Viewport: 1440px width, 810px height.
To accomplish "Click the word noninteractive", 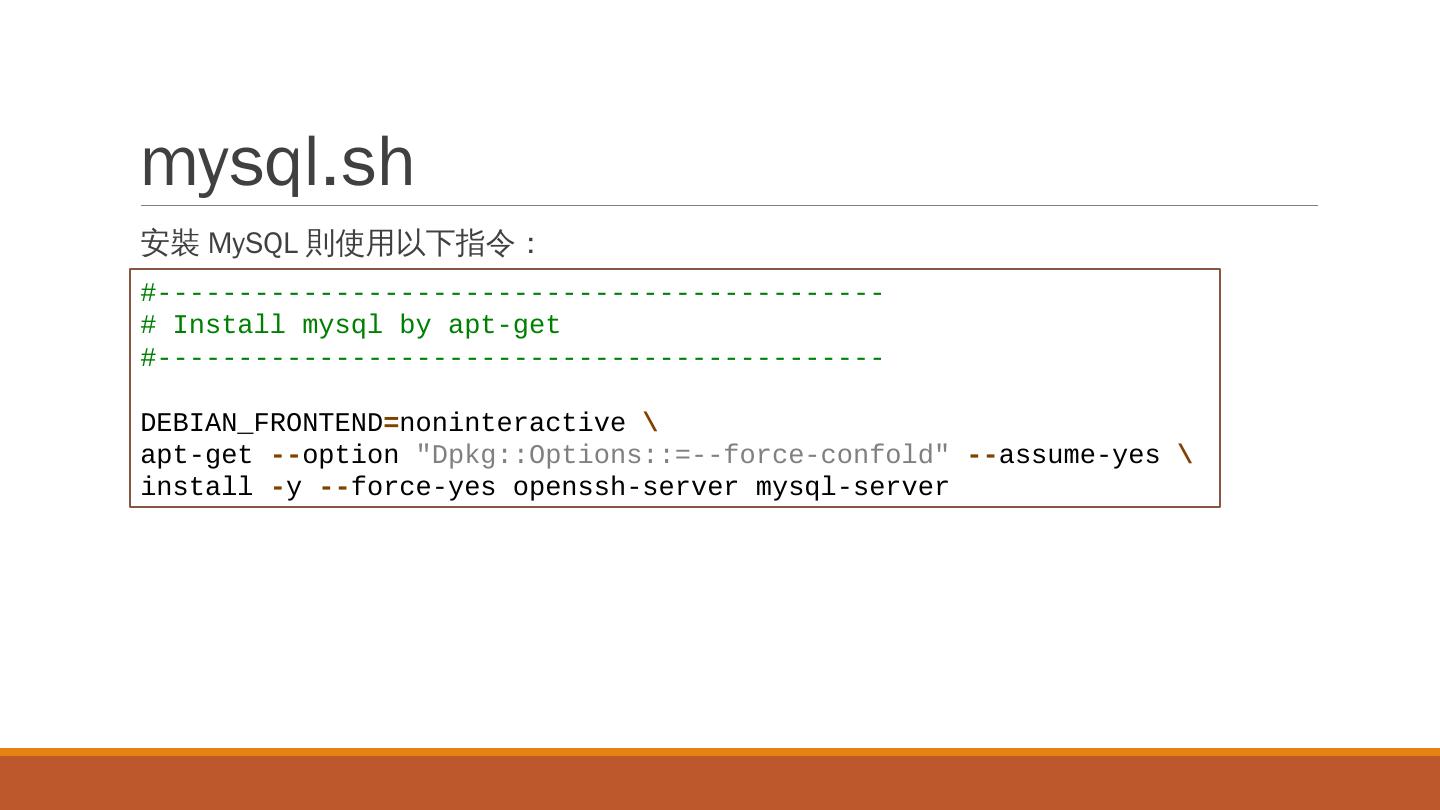I will (x=512, y=423).
